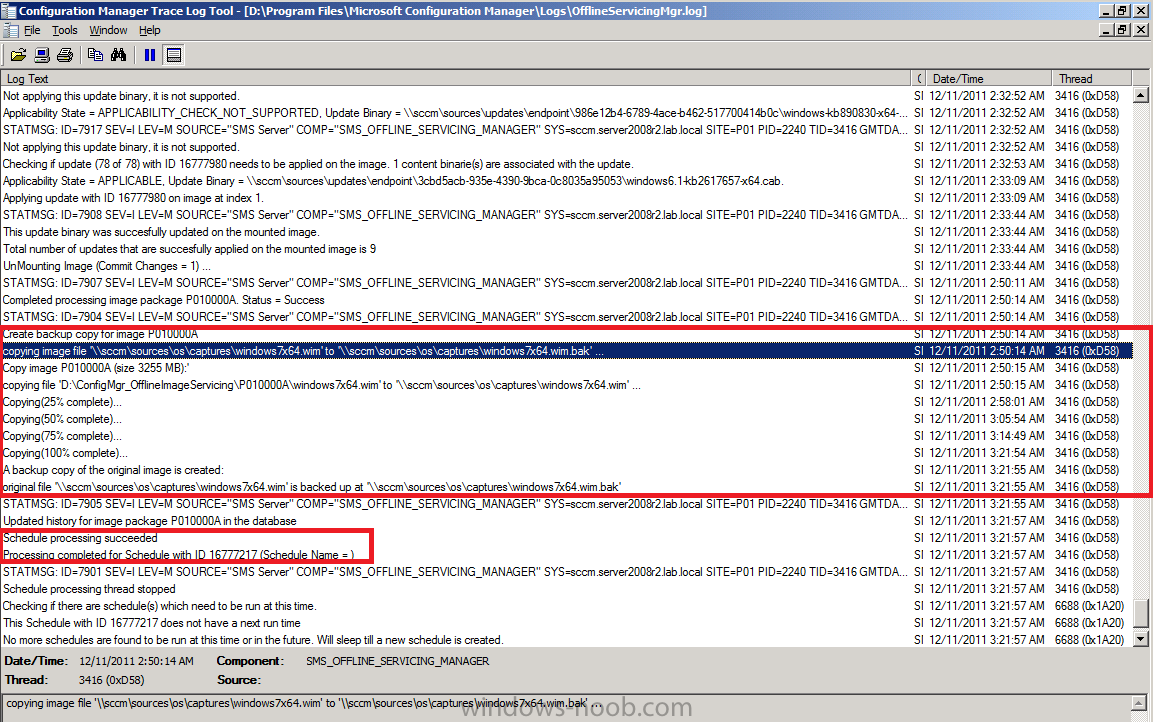Screen dimensions: 1153x722
Task: Click the Open on Server computer icon
Action: (42, 55)
